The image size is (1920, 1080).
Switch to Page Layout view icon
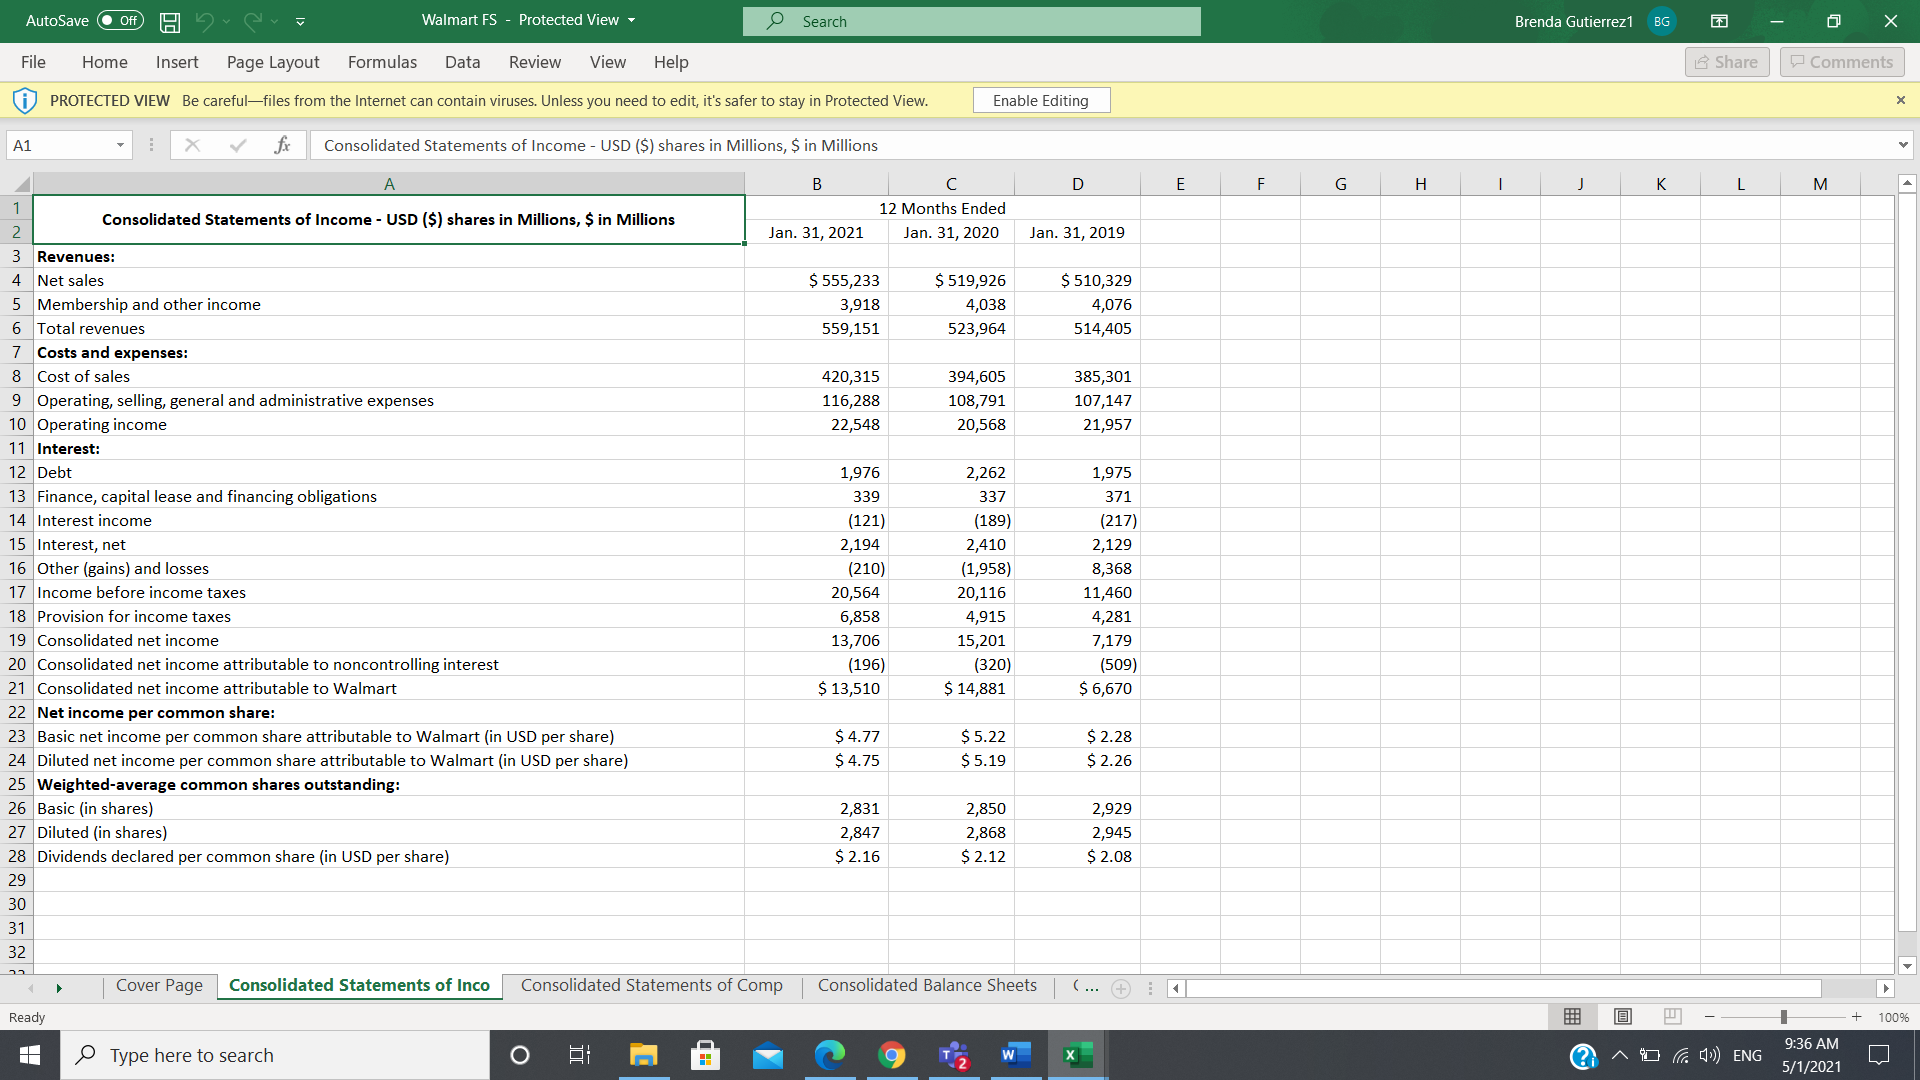(1623, 1016)
